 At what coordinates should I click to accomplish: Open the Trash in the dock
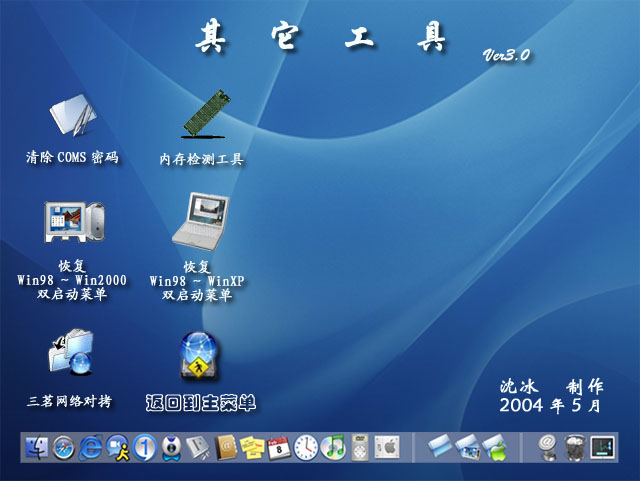point(575,448)
